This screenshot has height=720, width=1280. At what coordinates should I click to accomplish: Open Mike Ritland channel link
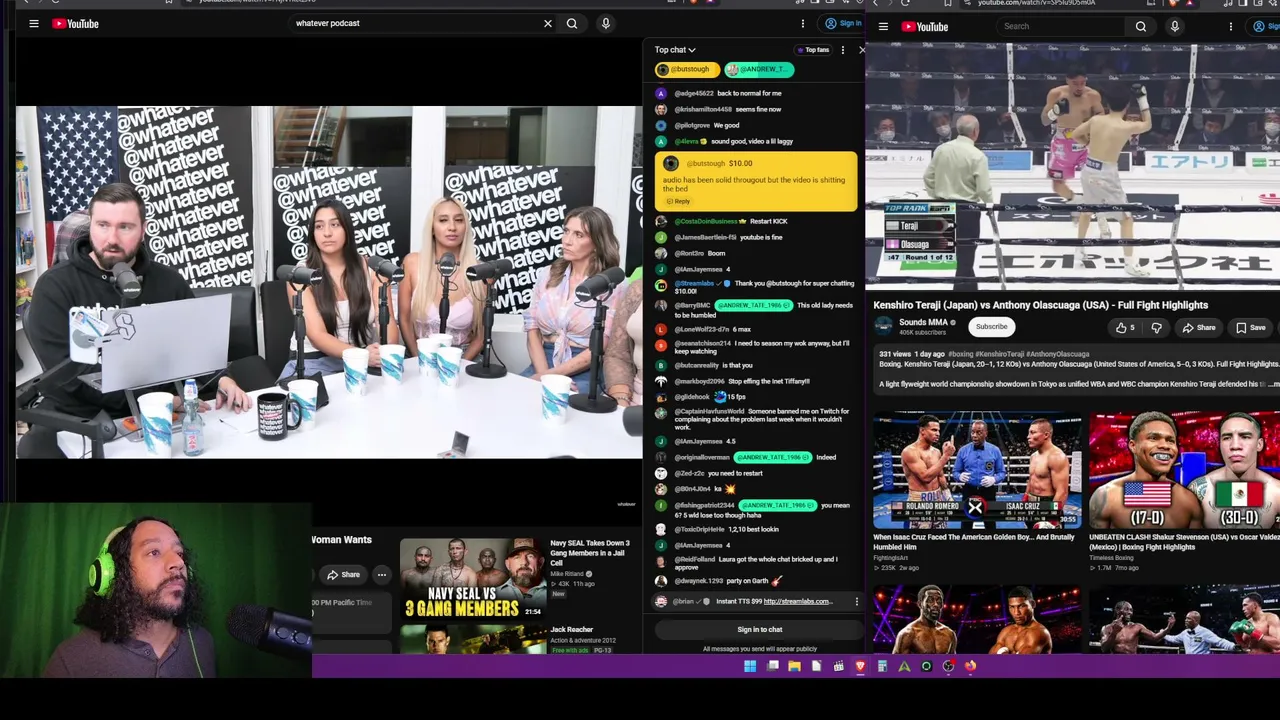click(566, 574)
